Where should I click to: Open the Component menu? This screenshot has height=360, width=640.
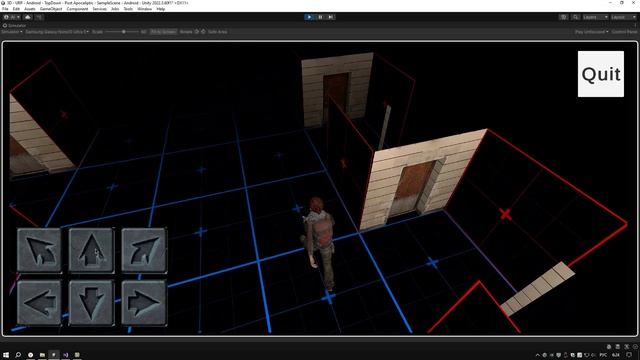[x=77, y=9]
